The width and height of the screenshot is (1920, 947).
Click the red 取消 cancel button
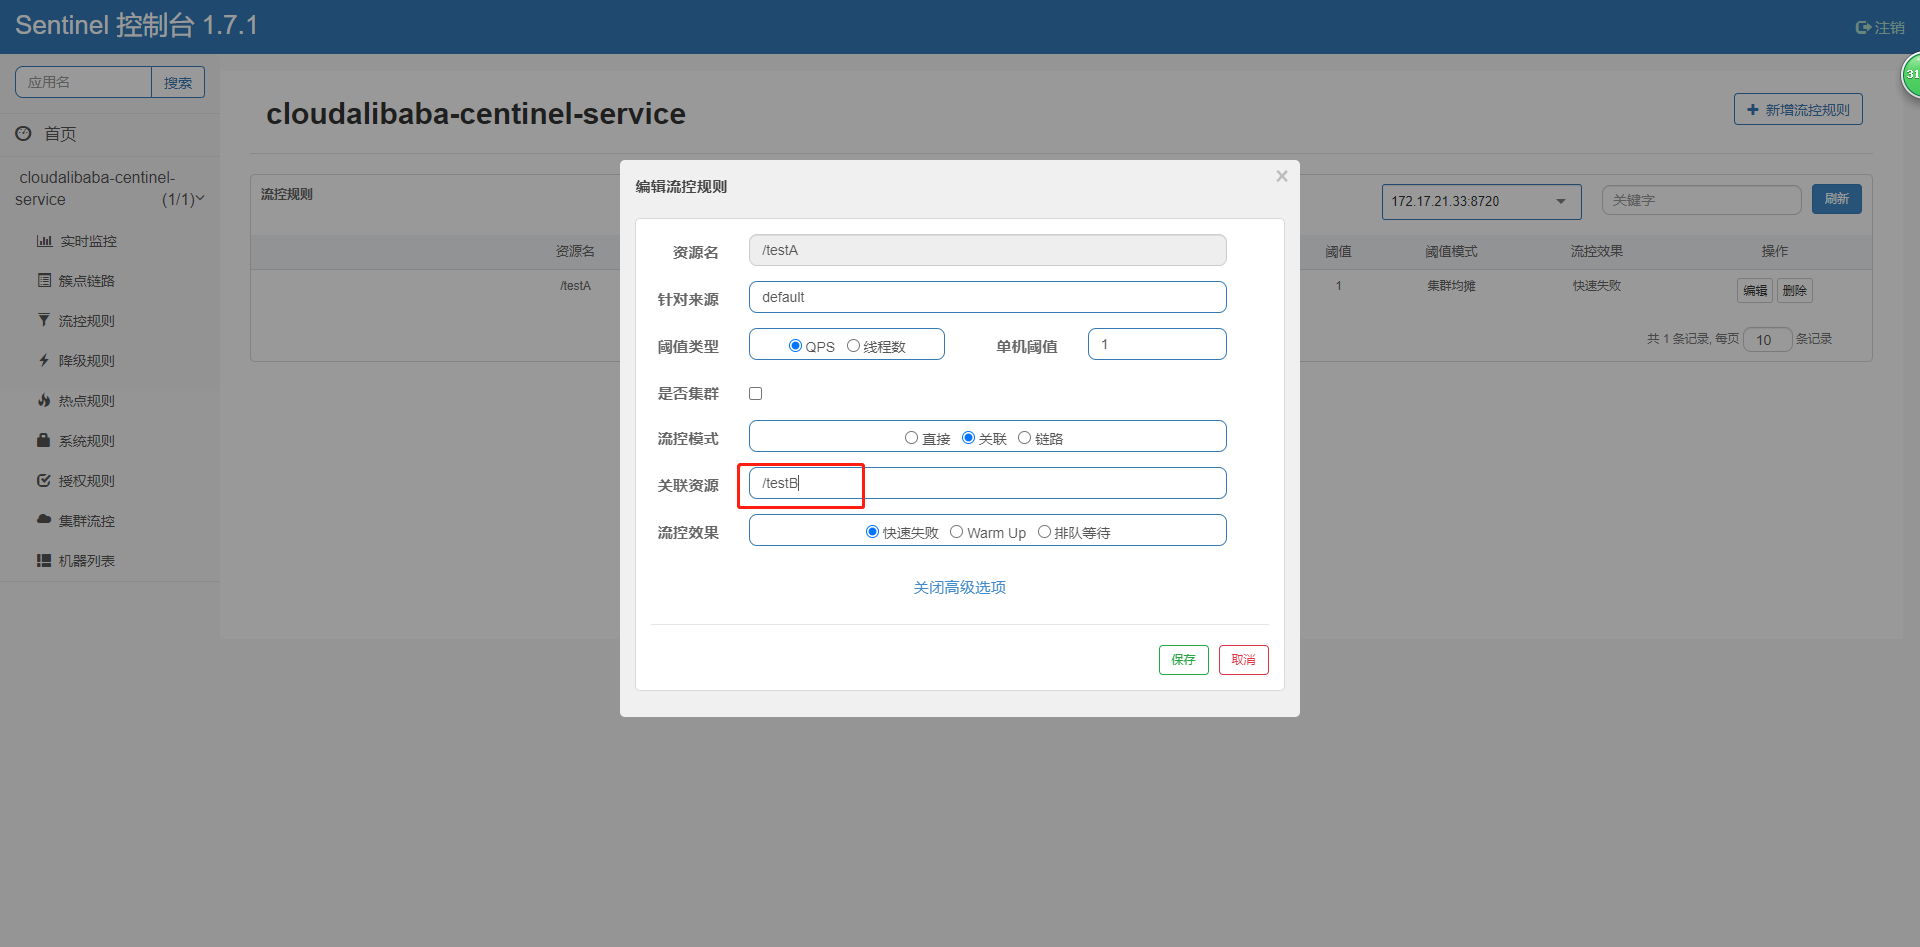tap(1243, 660)
